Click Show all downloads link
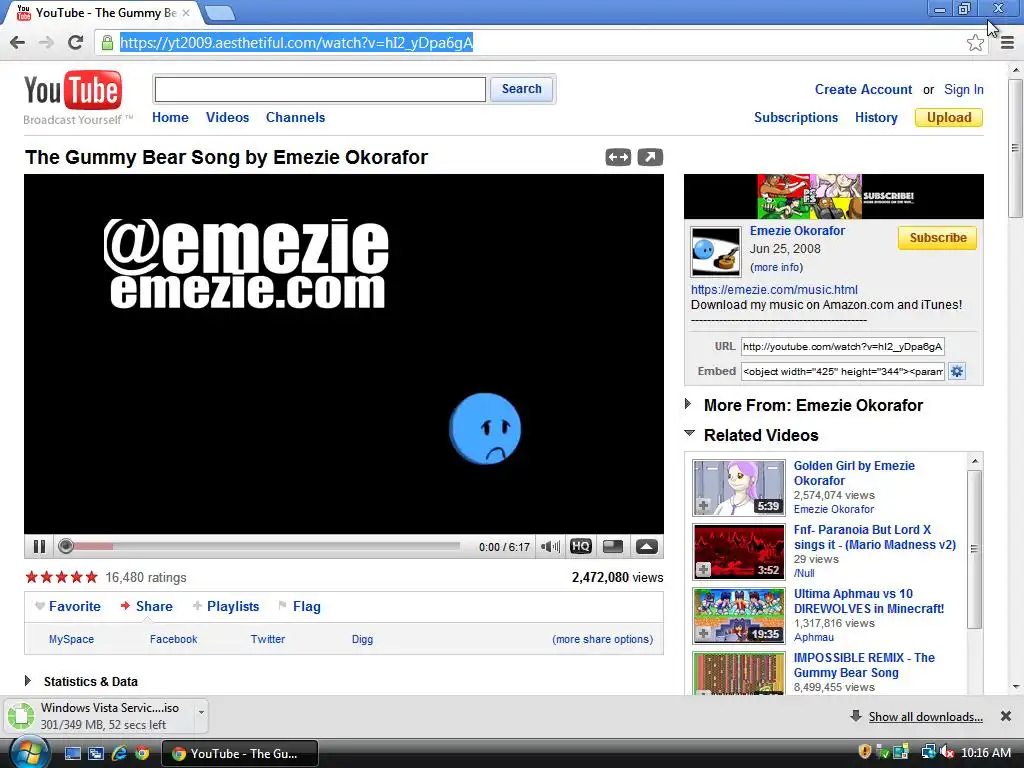Viewport: 1024px width, 768px height. tap(925, 717)
